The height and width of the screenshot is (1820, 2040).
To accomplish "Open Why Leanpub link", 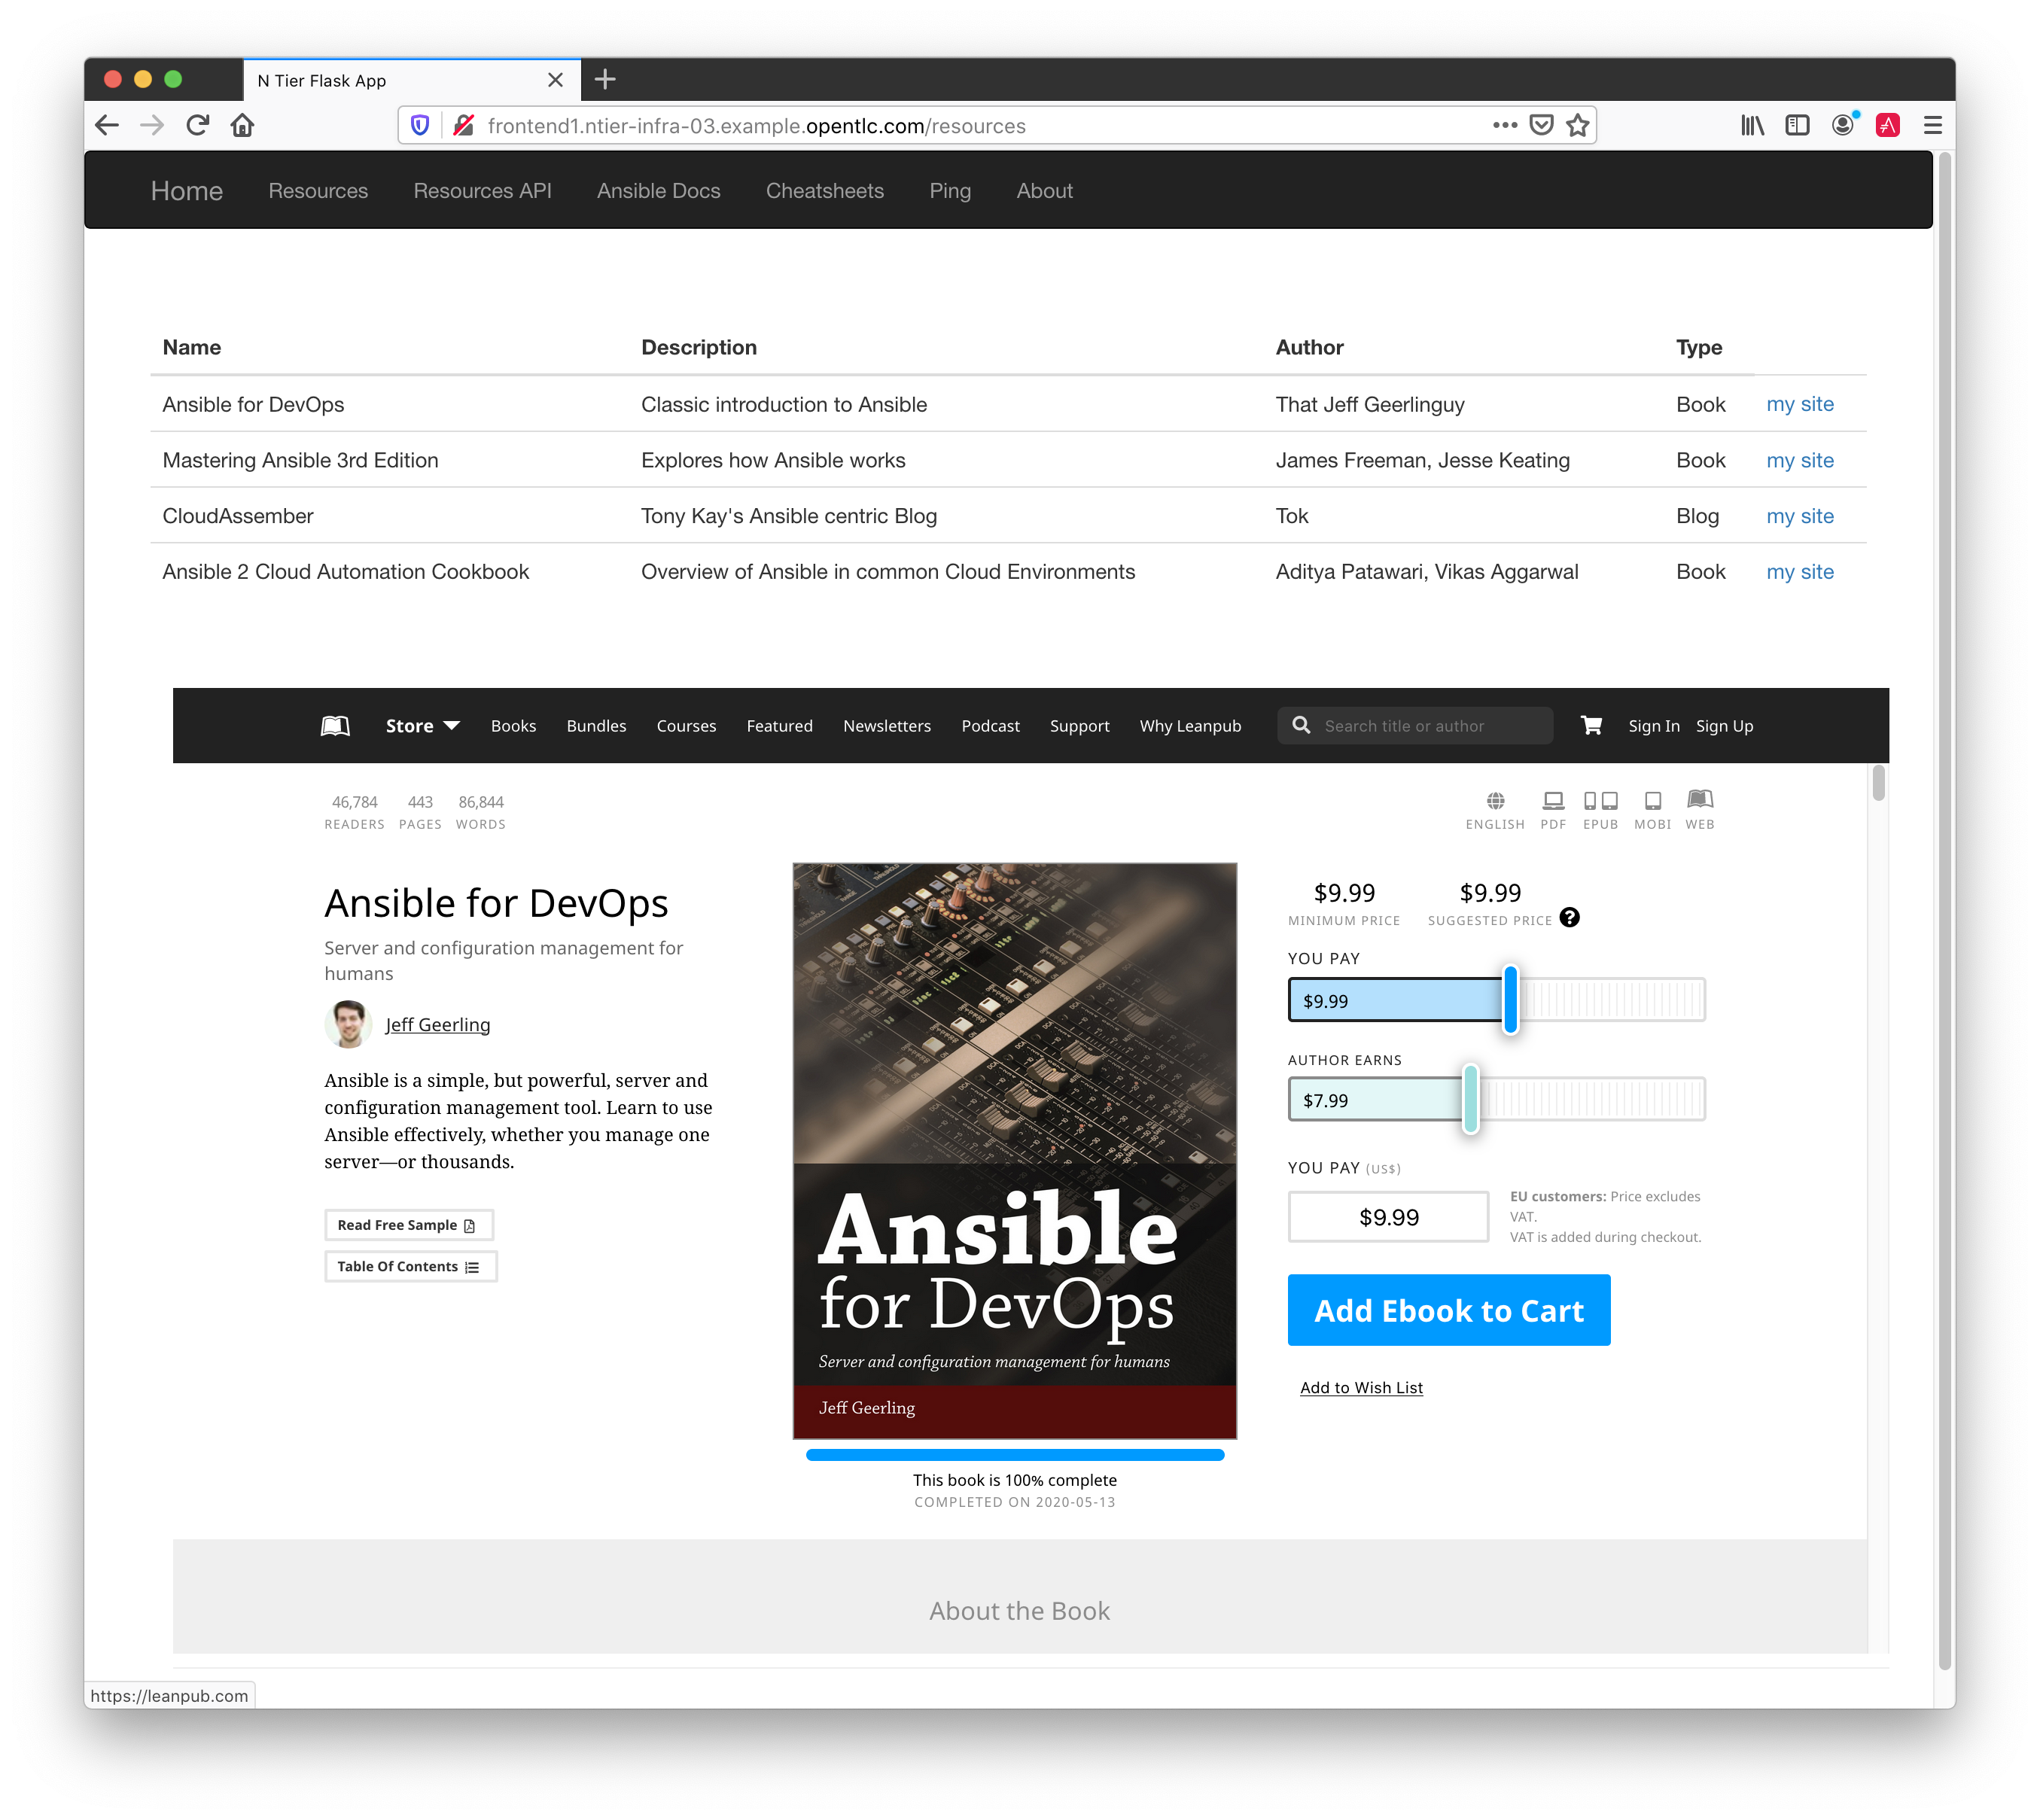I will (x=1190, y=725).
